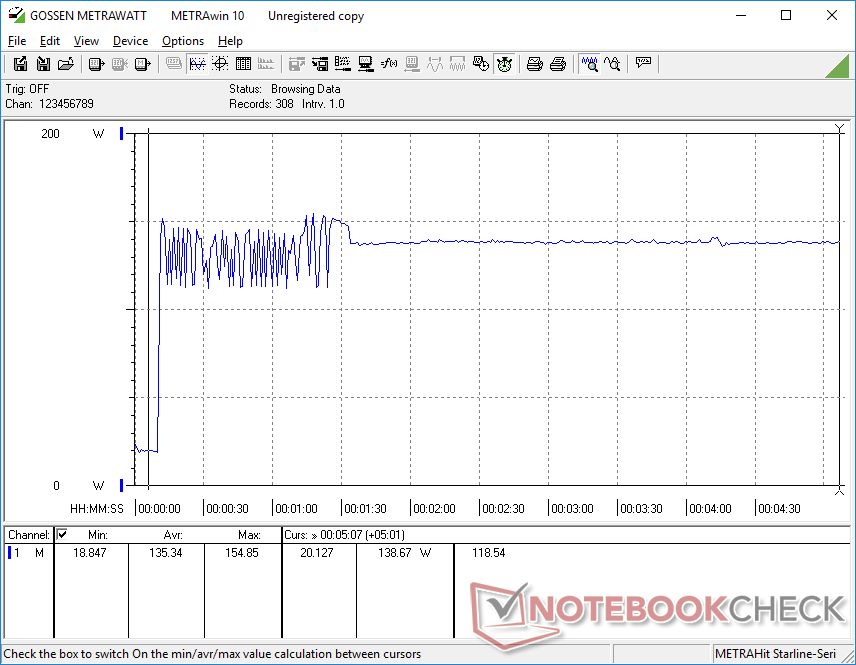856x665 pixels.
Task: Click the 'Chan: 123456789' label
Action: pyautogui.click(x=49, y=104)
